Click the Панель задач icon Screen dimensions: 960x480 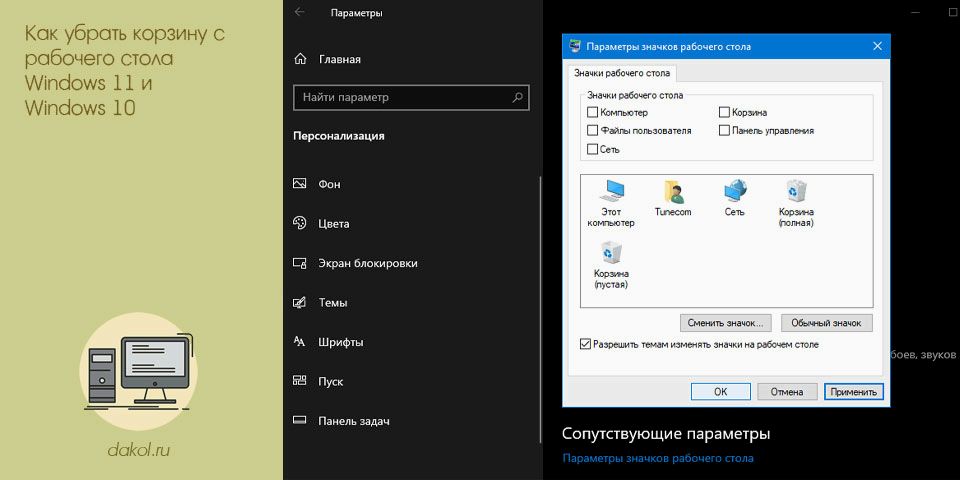click(x=299, y=421)
